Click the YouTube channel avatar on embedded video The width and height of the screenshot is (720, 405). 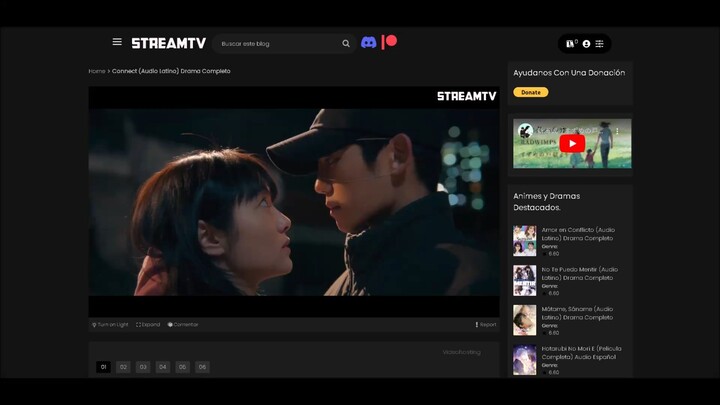(x=525, y=131)
